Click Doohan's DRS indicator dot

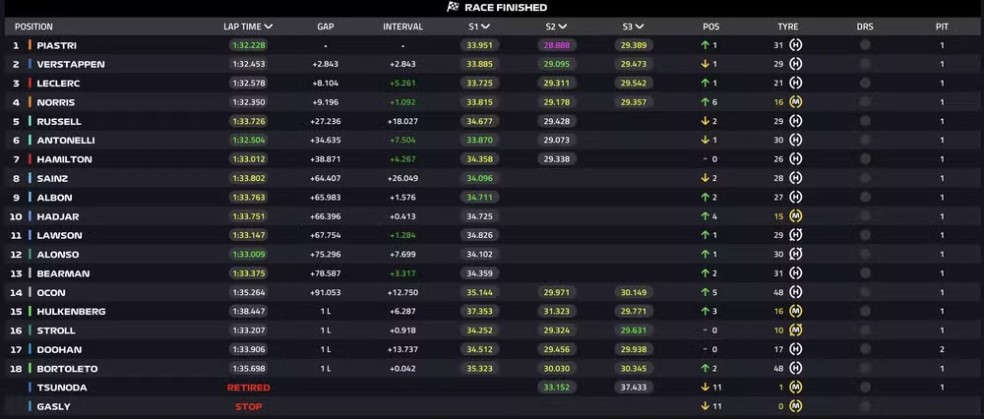[x=865, y=349]
